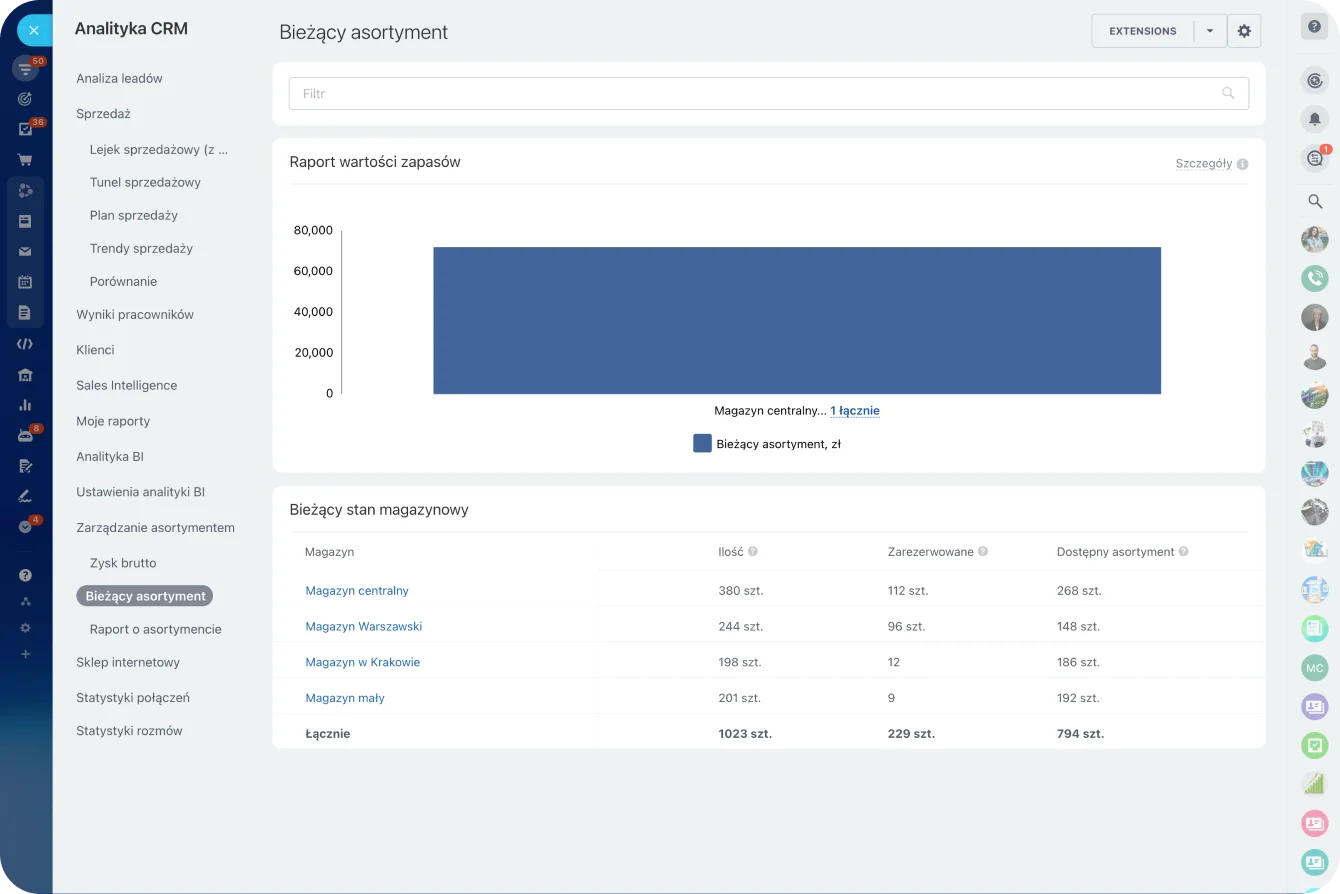1340x894 pixels.
Task: Click the settings gear next to Extensions
Action: coord(1244,31)
